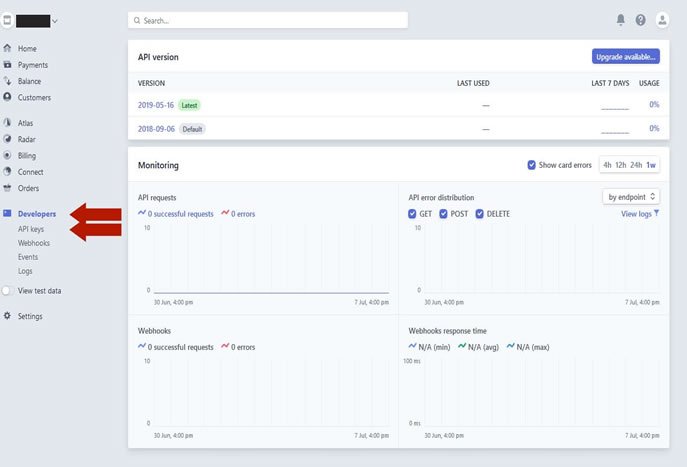Click the help question mark icon
Viewport: 687px width, 467px height.
point(640,20)
